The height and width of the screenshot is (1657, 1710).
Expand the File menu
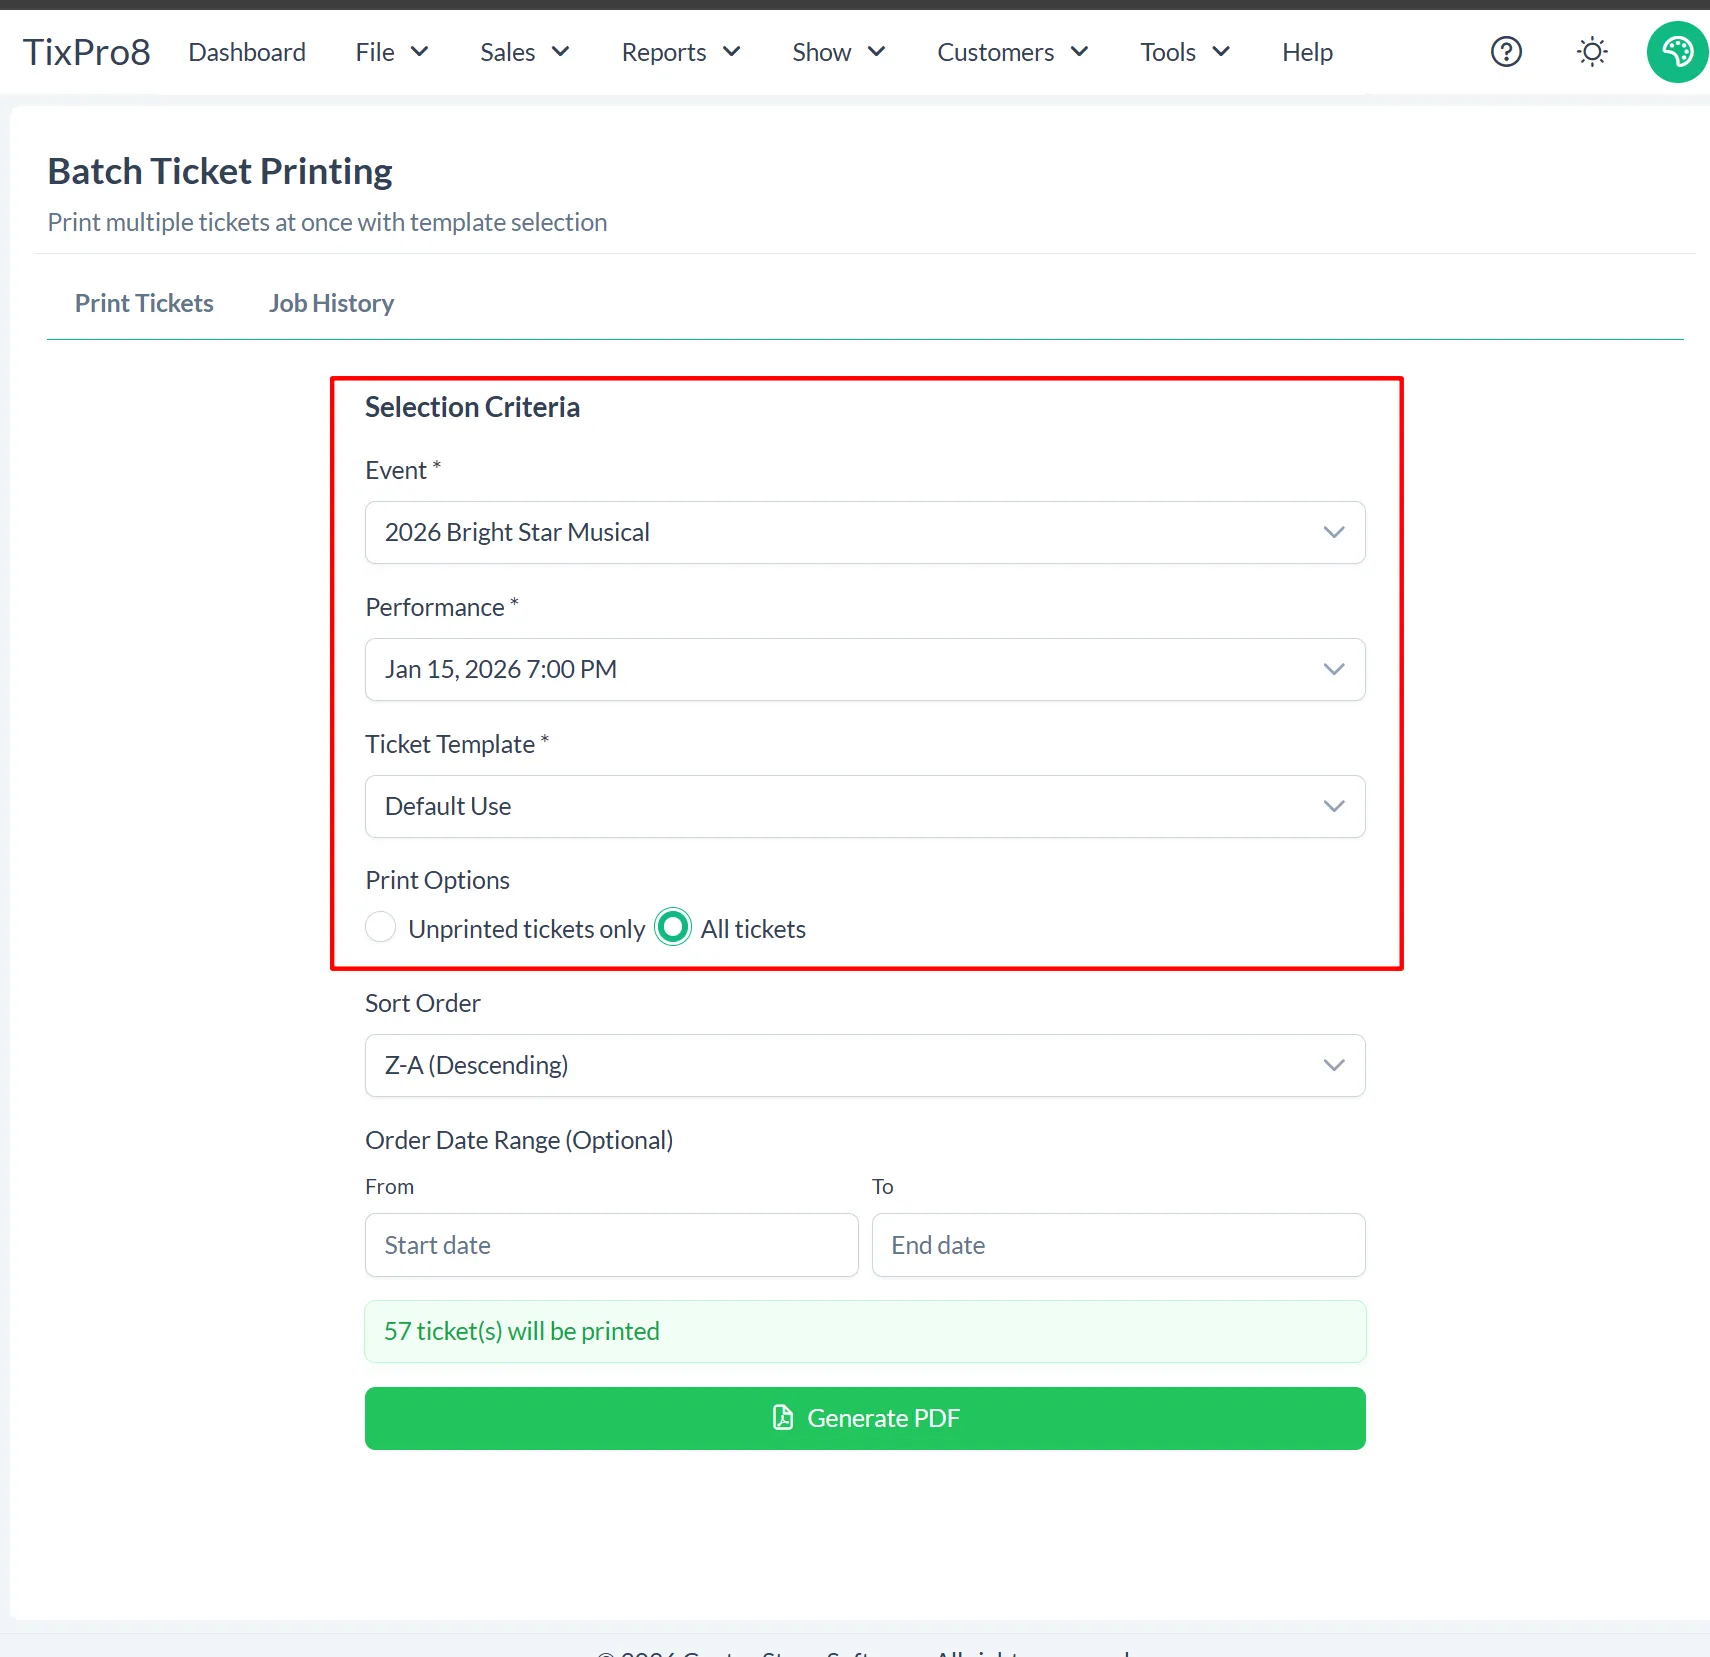click(x=392, y=52)
